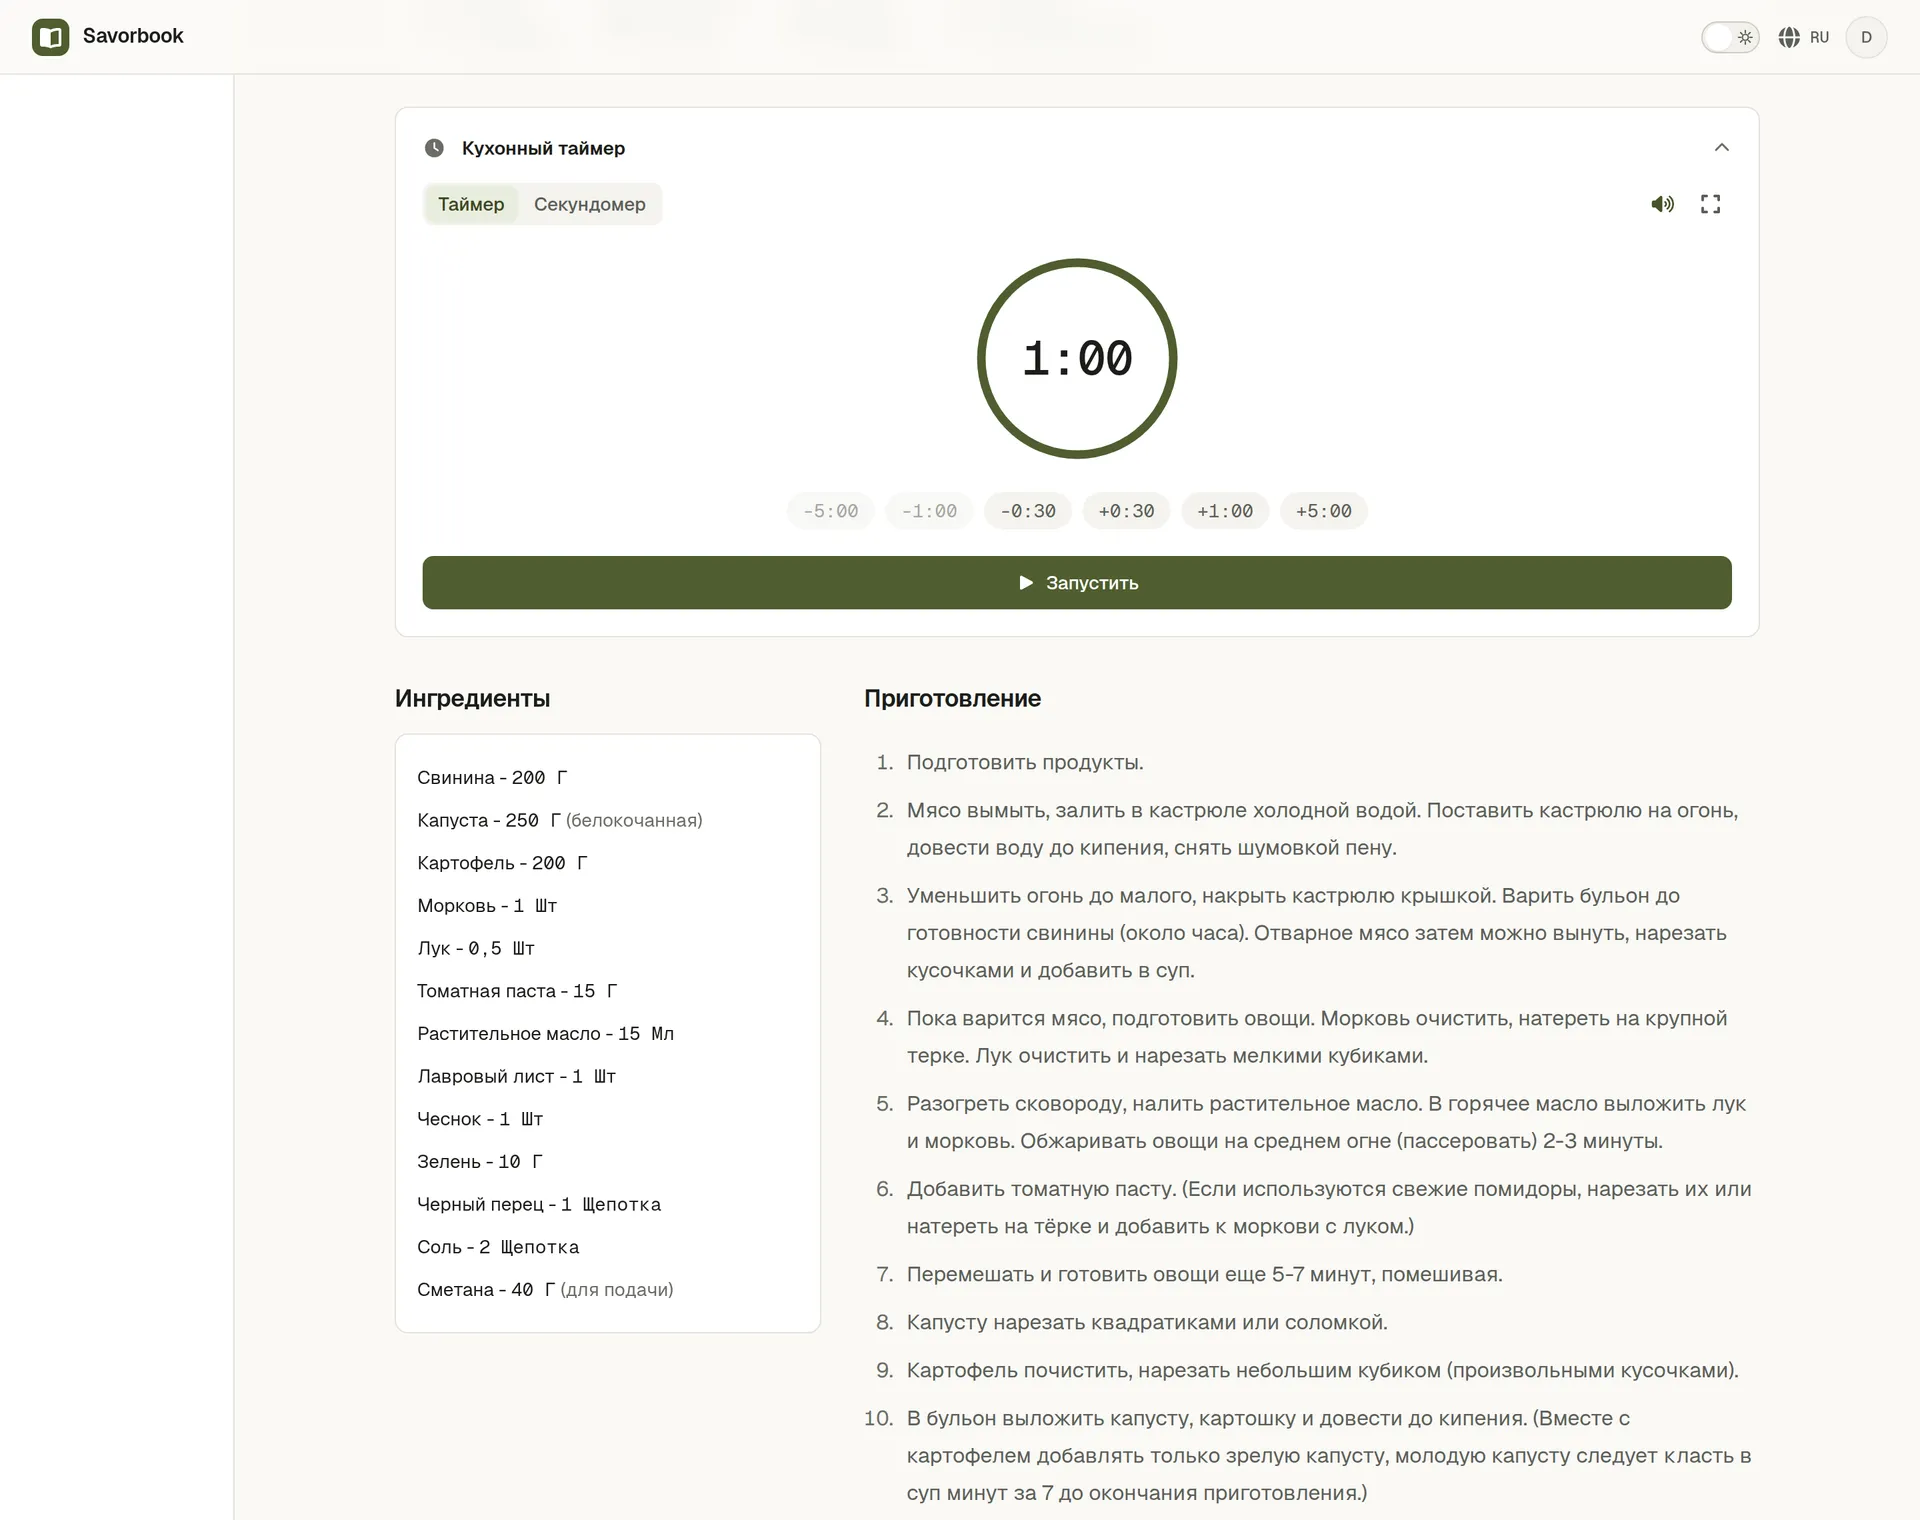The image size is (1920, 1520).
Task: Click ingredient Растительное масло - 15 Мл
Action: (x=546, y=1033)
